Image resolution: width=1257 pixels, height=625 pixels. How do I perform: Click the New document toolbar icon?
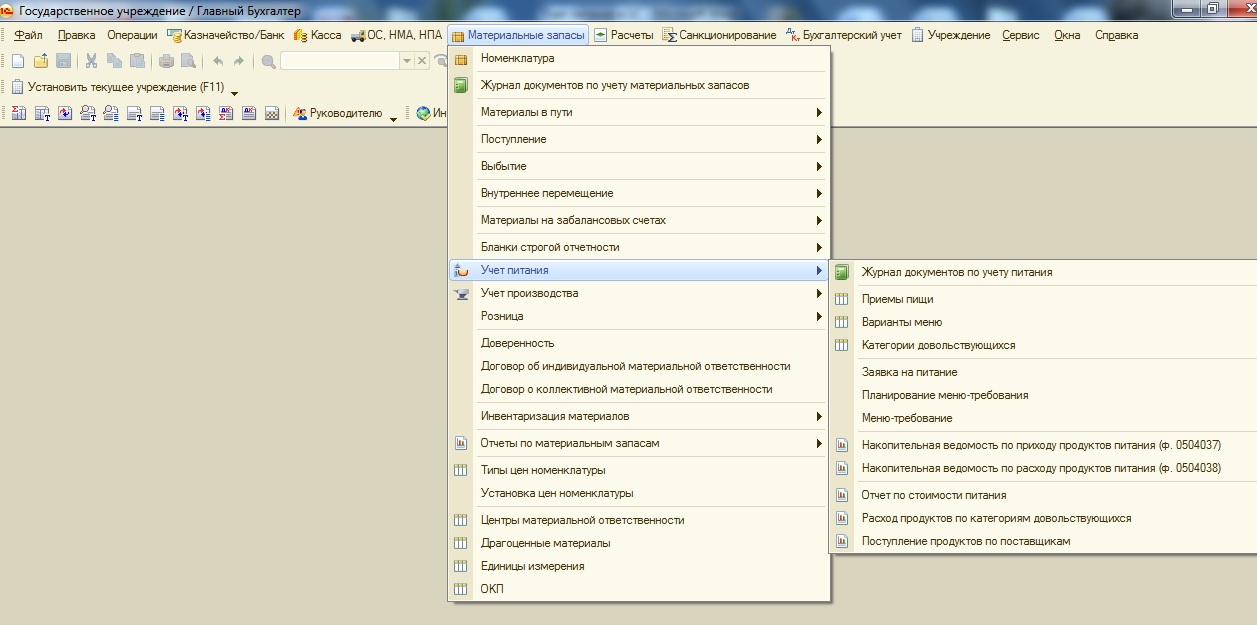click(x=17, y=61)
